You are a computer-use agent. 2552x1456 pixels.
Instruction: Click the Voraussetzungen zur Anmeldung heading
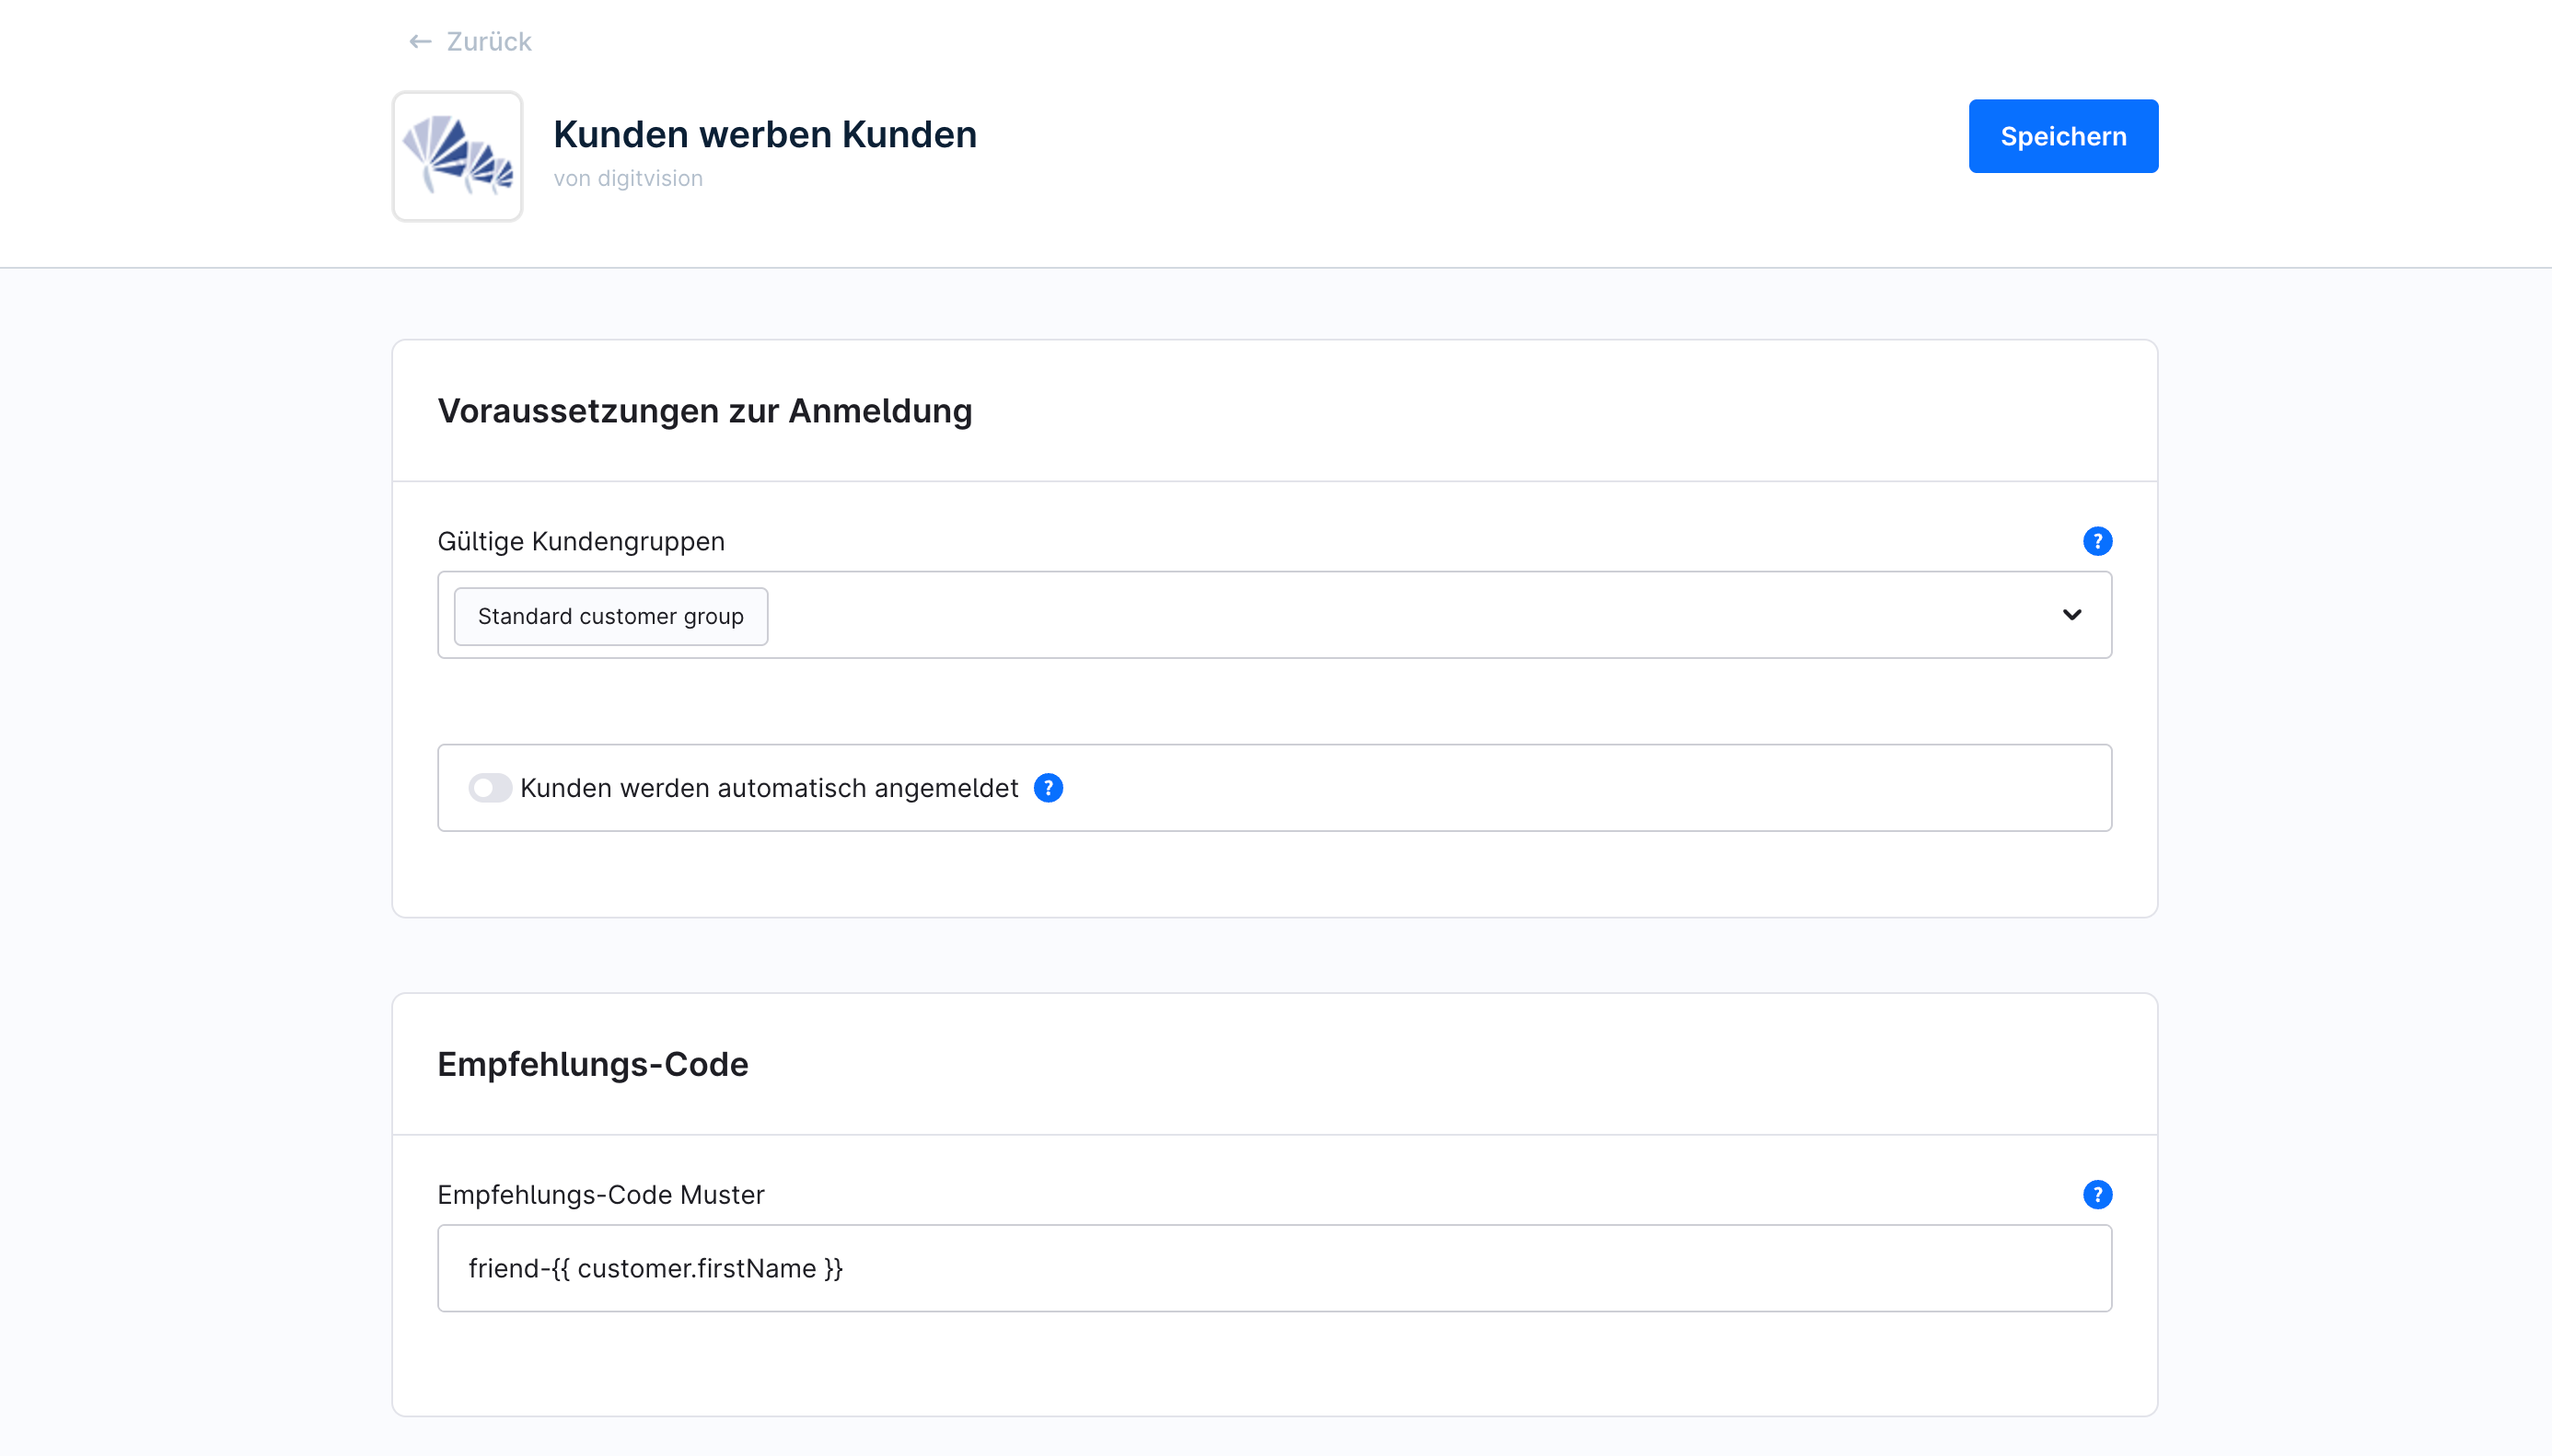coord(704,411)
